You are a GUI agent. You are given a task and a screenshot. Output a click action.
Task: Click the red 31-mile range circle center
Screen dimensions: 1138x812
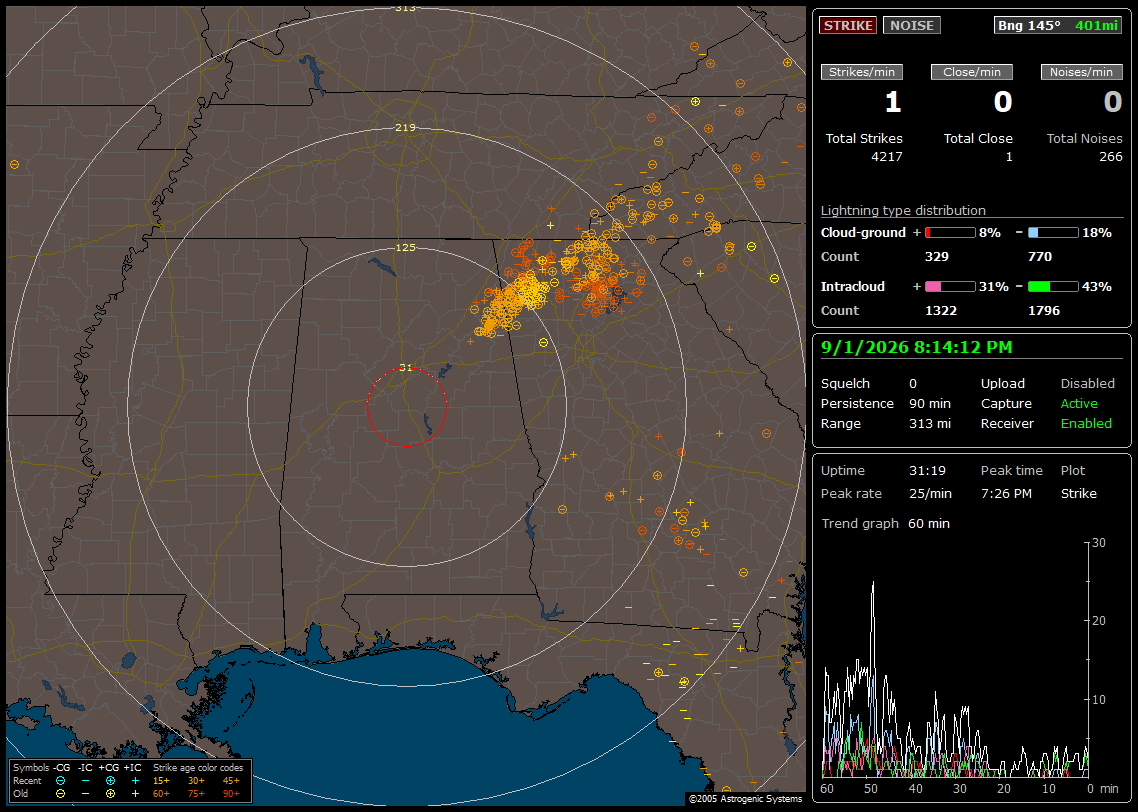[x=406, y=407]
